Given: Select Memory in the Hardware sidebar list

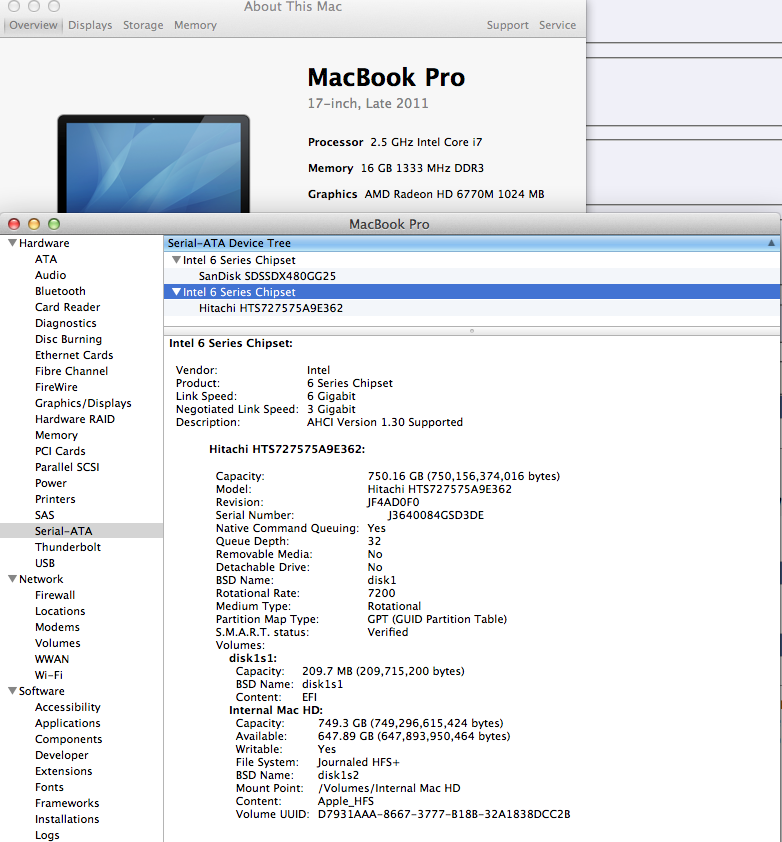Looking at the screenshot, I should [56, 435].
